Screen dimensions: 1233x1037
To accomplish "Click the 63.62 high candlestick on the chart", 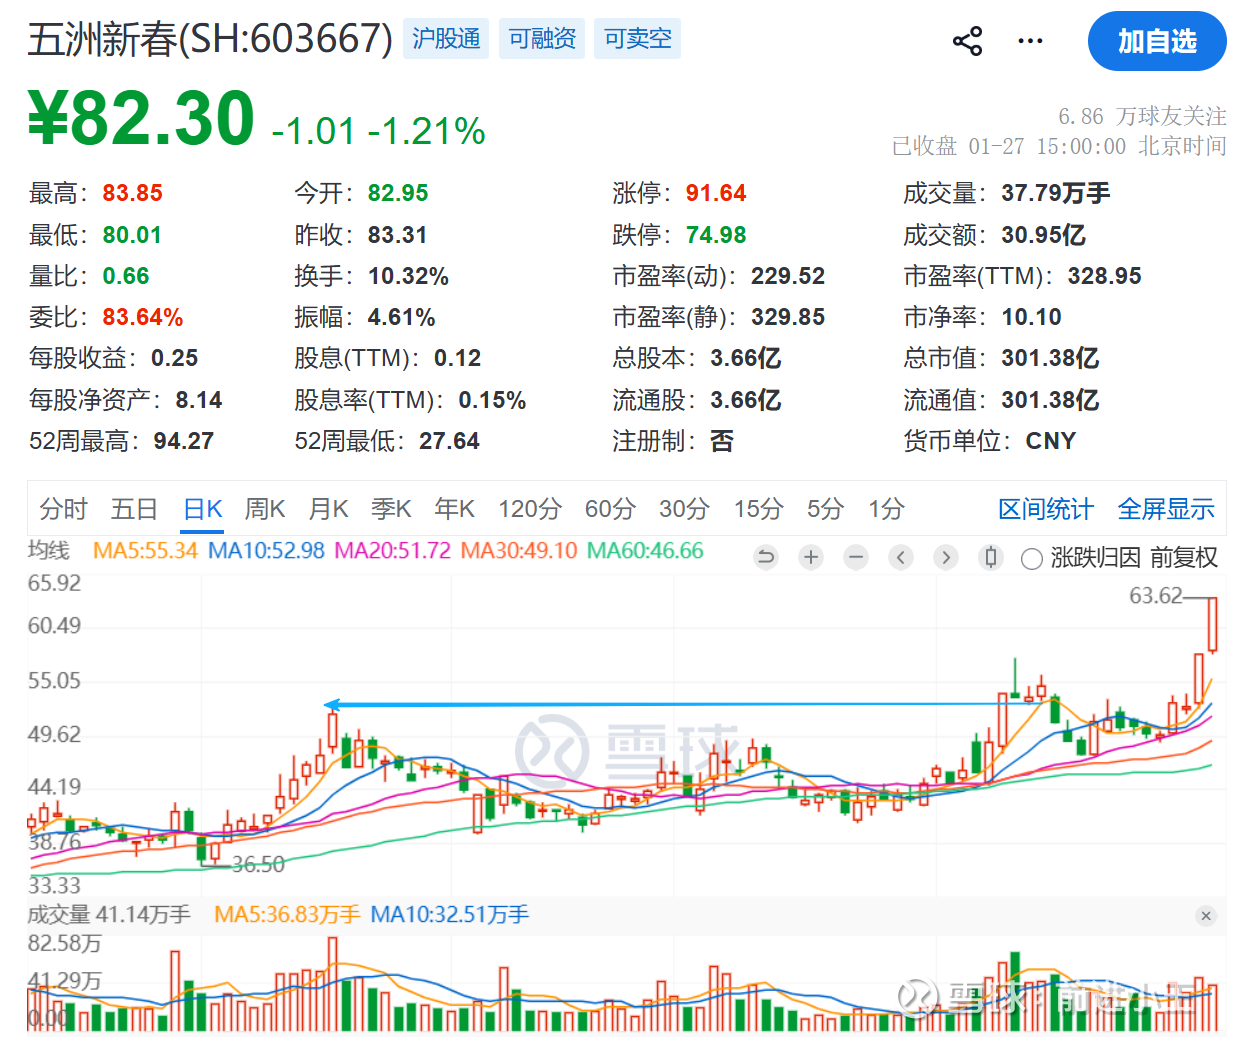I will (x=1212, y=624).
